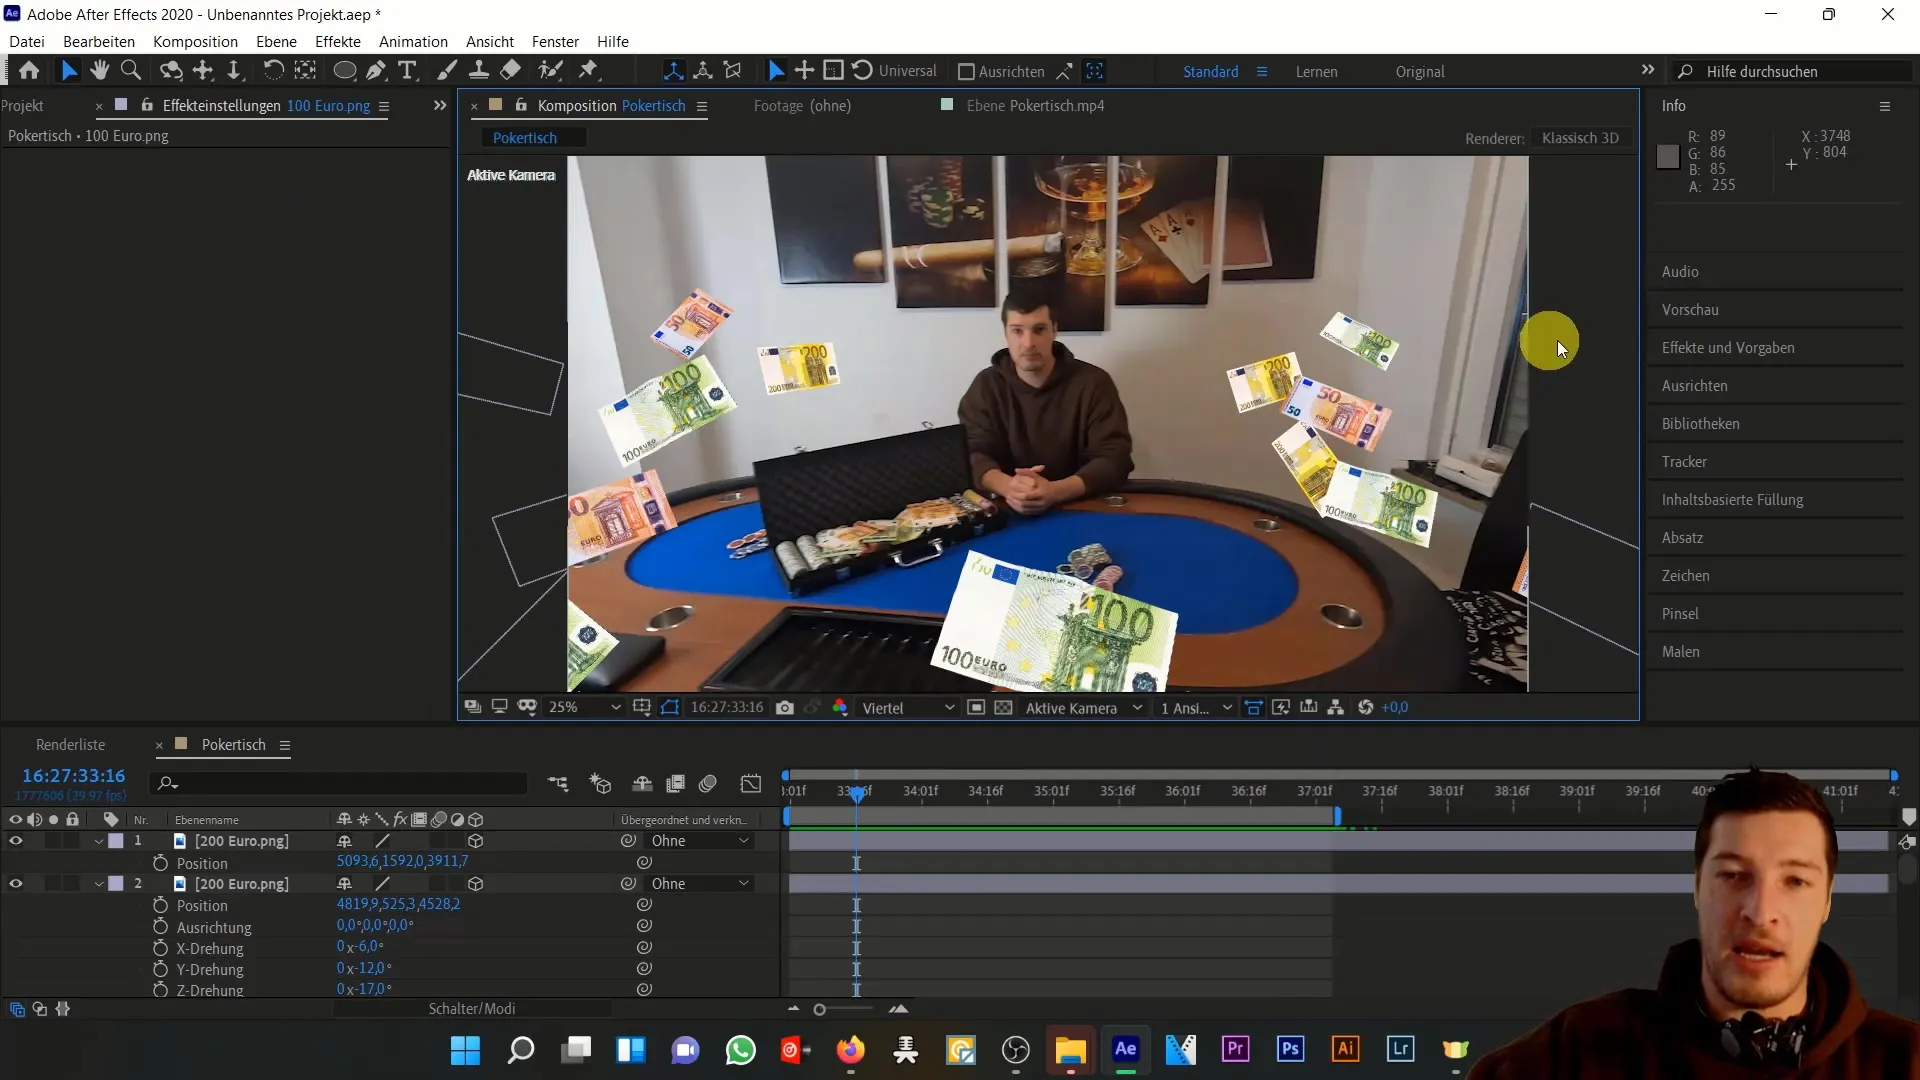Select the Rotation tool in toolbar
The height and width of the screenshot is (1080, 1920).
[272, 70]
